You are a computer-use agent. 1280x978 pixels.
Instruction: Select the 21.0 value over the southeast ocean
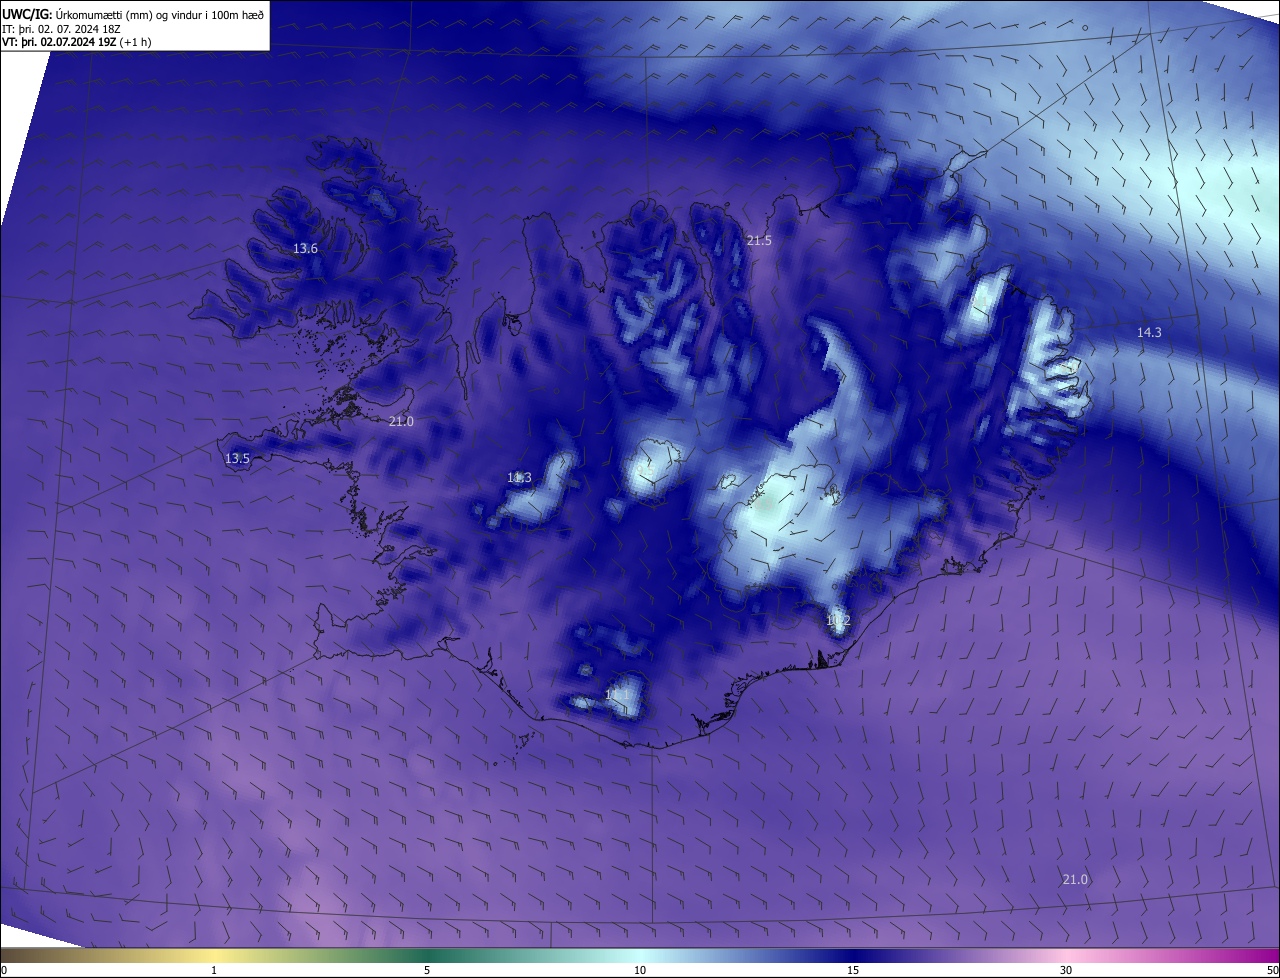click(1075, 880)
